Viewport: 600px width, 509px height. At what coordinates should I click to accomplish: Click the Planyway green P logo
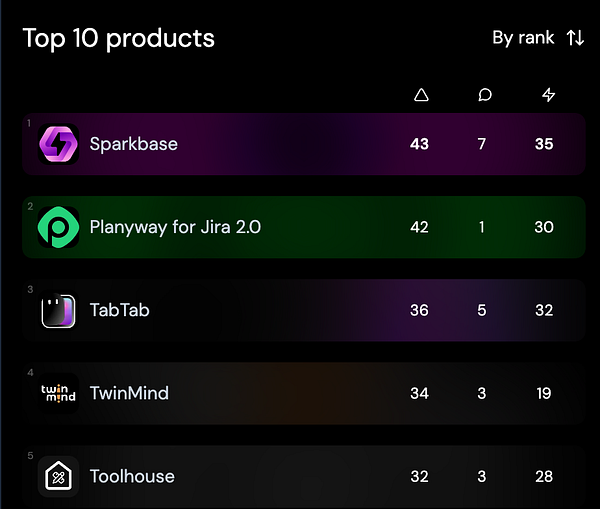click(58, 227)
